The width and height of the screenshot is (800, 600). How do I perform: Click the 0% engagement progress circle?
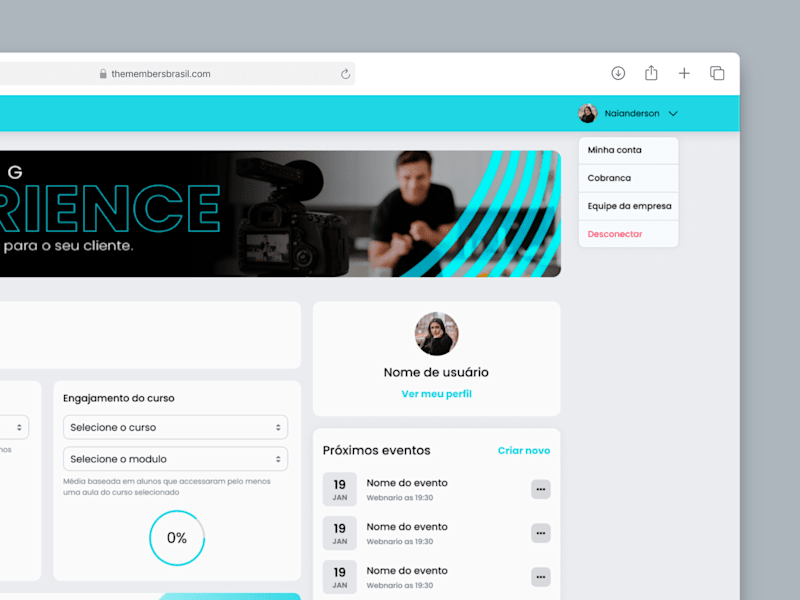(x=177, y=538)
